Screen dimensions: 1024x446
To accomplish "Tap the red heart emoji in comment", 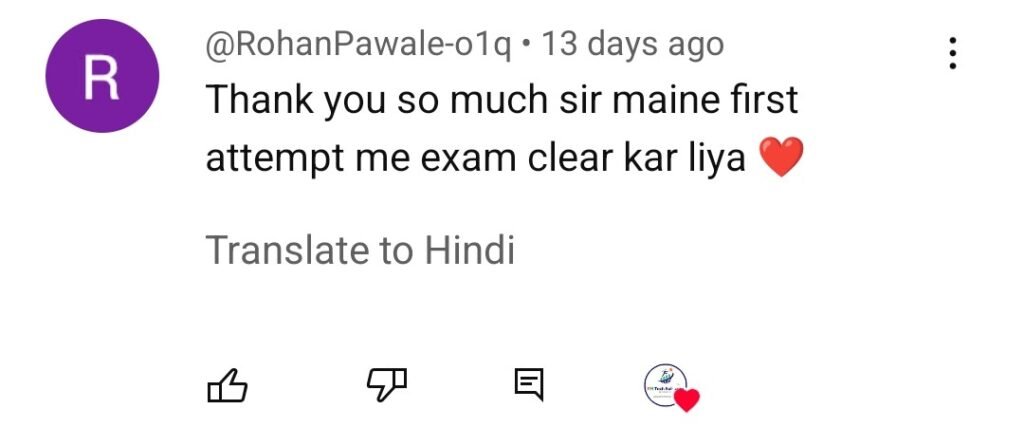I will point(782,157).
